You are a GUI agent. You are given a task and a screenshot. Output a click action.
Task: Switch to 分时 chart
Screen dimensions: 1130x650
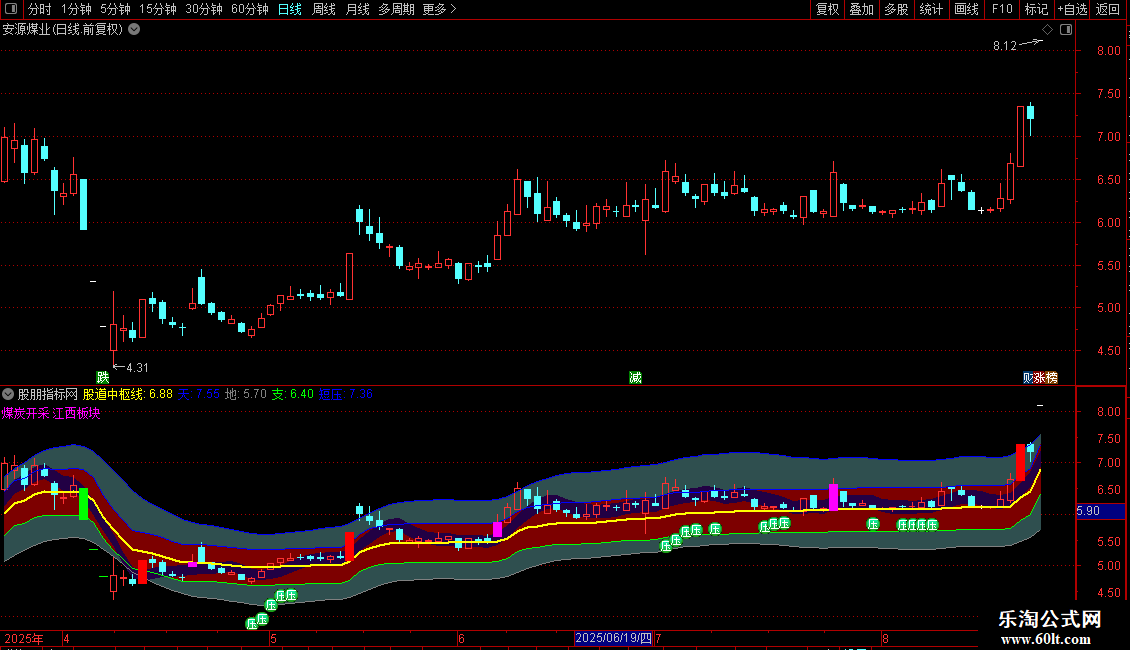tap(40, 9)
